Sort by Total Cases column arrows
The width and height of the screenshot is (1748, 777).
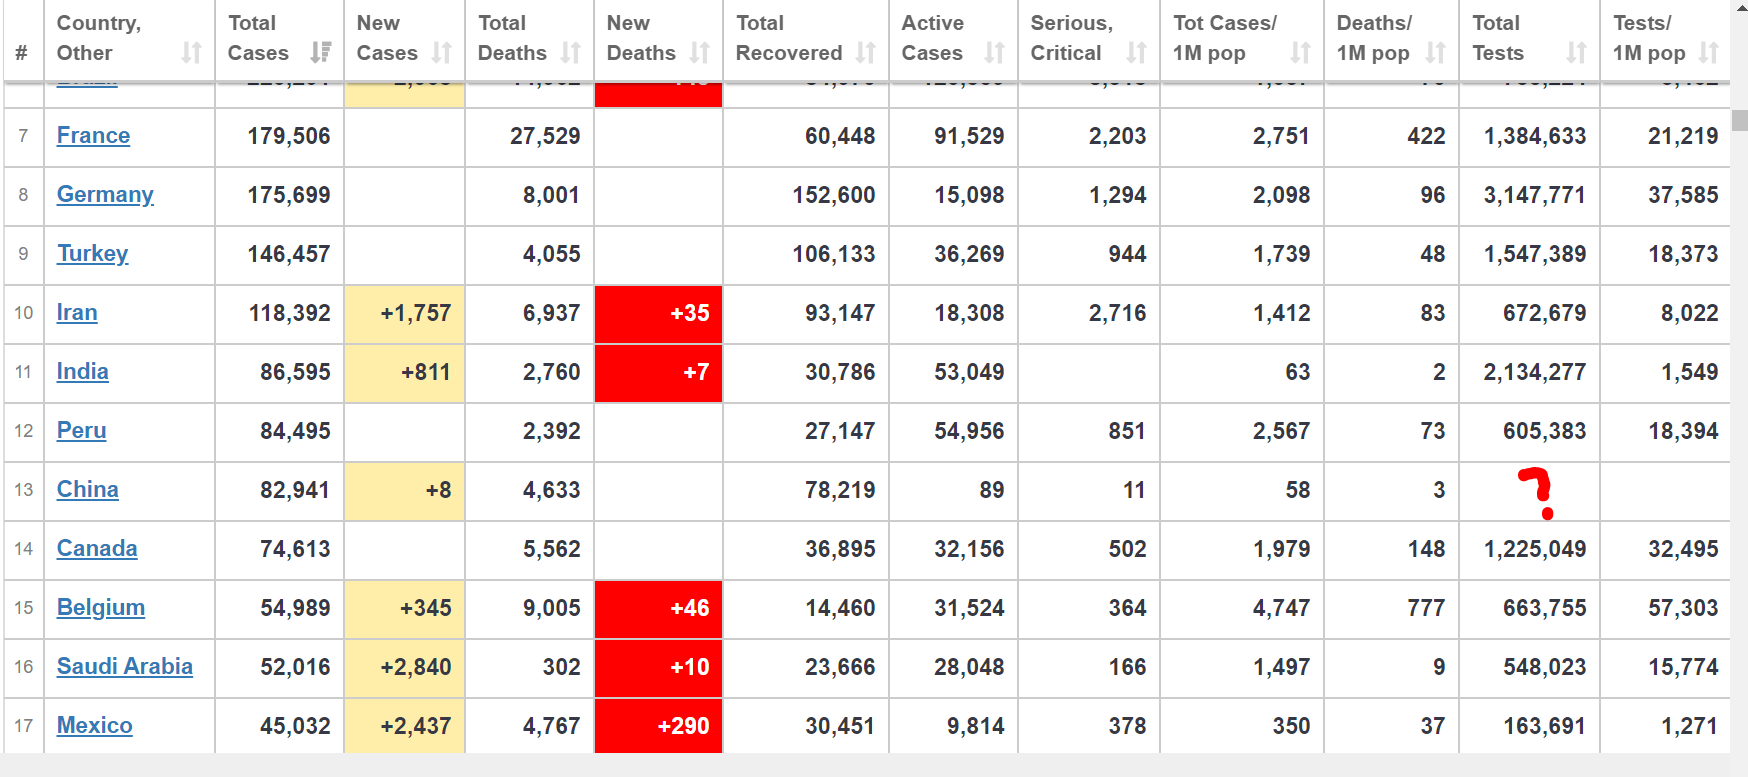[x=320, y=52]
